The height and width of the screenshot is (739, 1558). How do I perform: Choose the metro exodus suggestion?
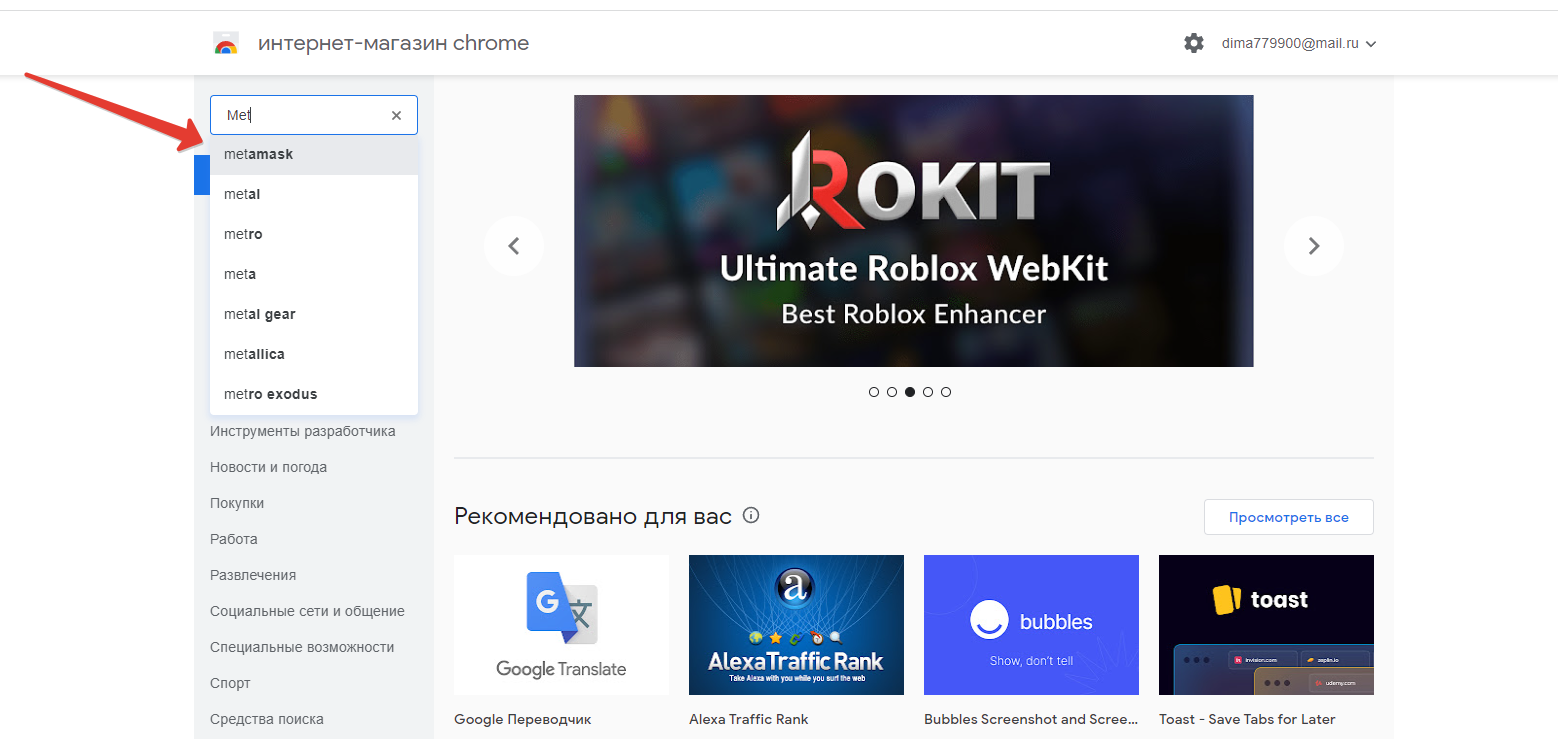pyautogui.click(x=314, y=395)
